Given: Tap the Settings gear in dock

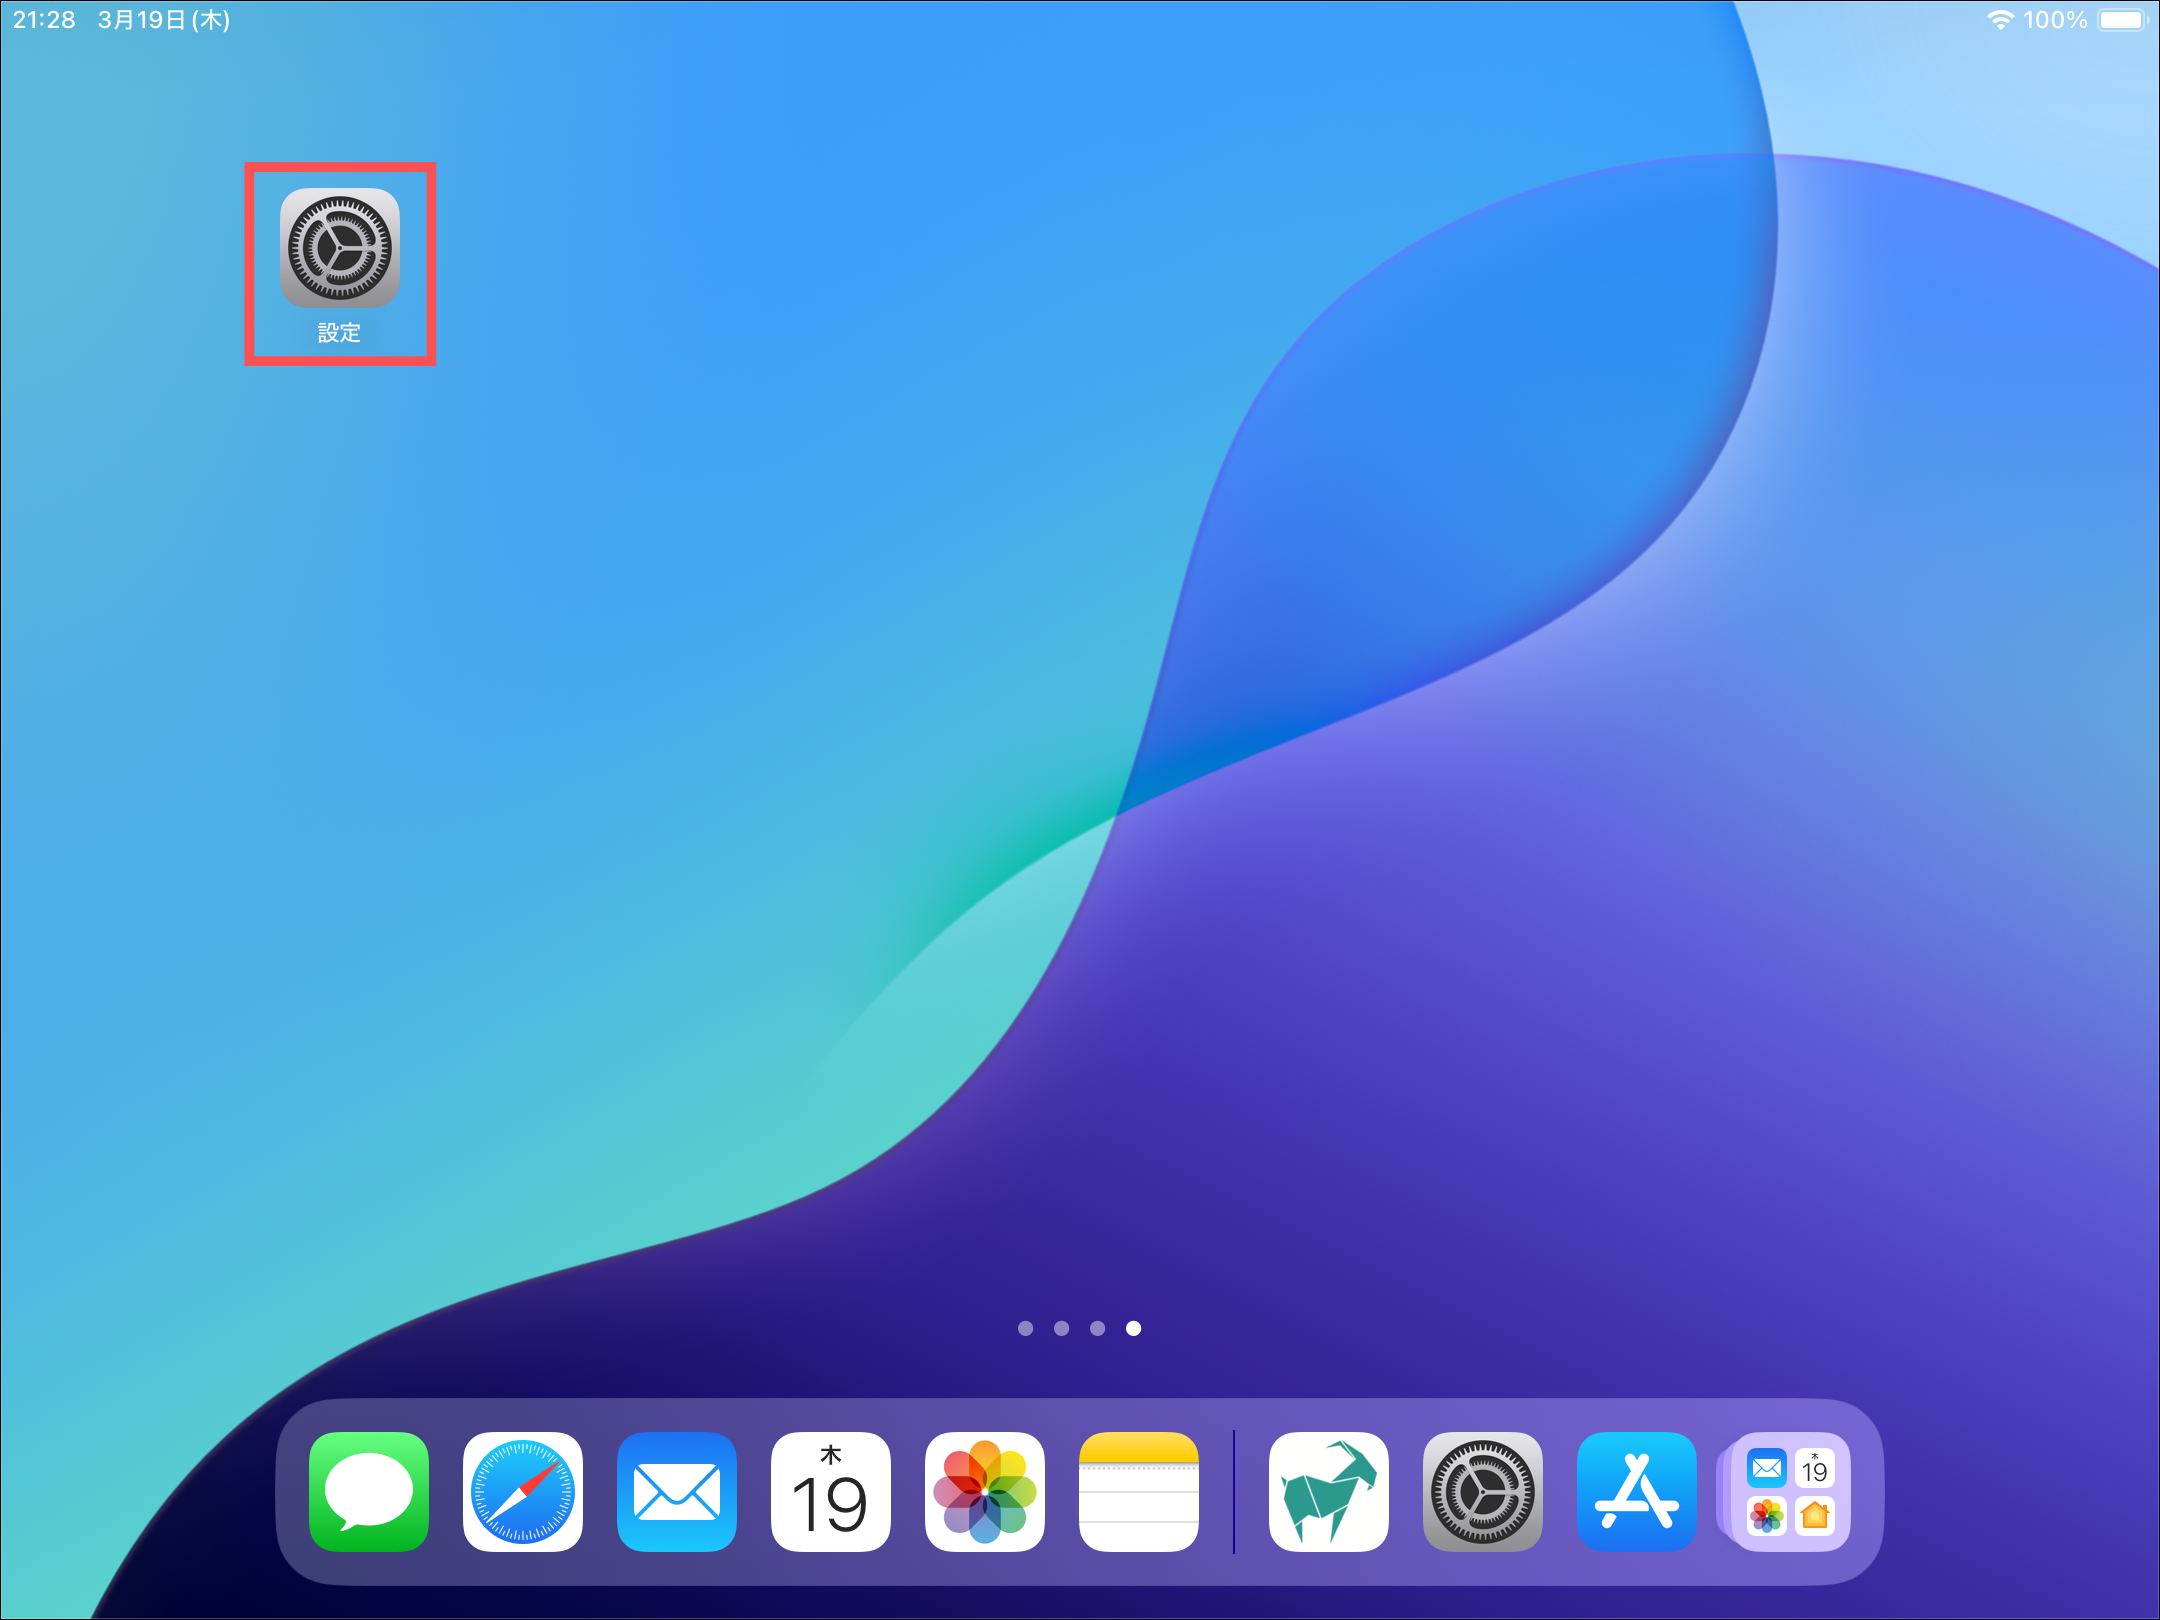Looking at the screenshot, I should [1482, 1491].
